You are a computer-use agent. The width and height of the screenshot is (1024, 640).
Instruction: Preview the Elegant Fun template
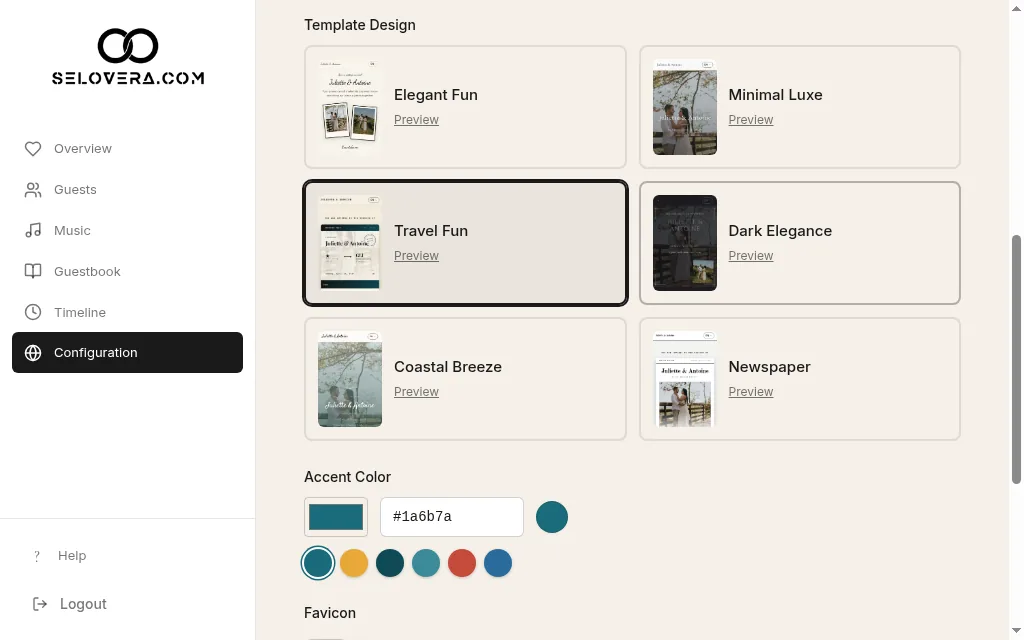pos(416,120)
